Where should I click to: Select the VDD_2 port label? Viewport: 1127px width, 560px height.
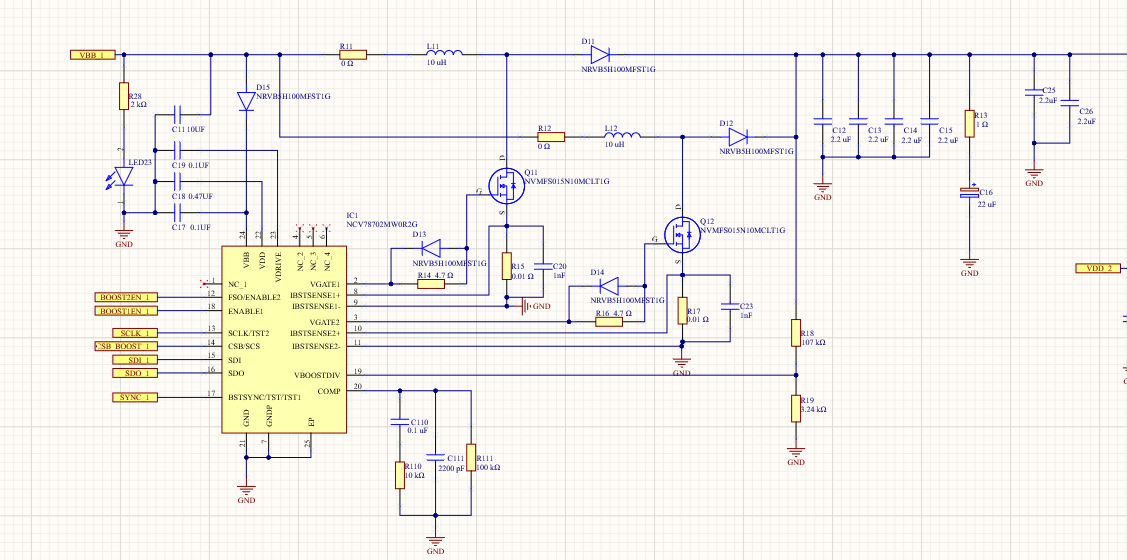pos(1098,268)
